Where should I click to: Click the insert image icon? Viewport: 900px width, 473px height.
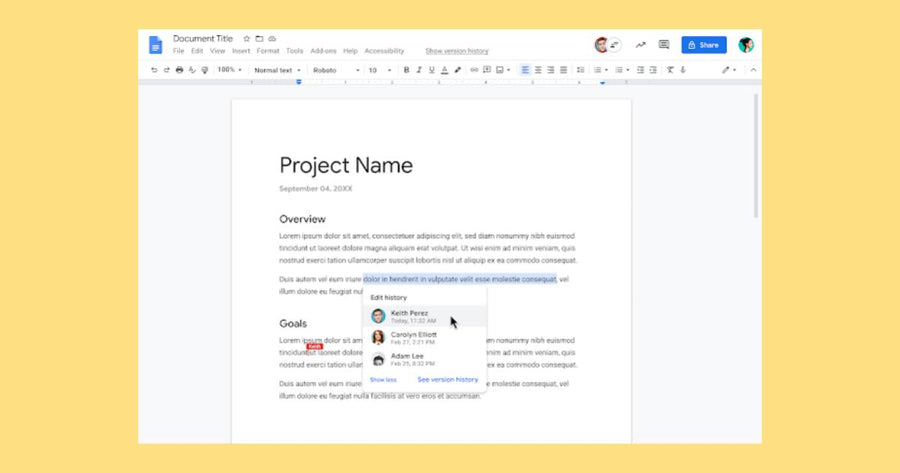[x=499, y=70]
